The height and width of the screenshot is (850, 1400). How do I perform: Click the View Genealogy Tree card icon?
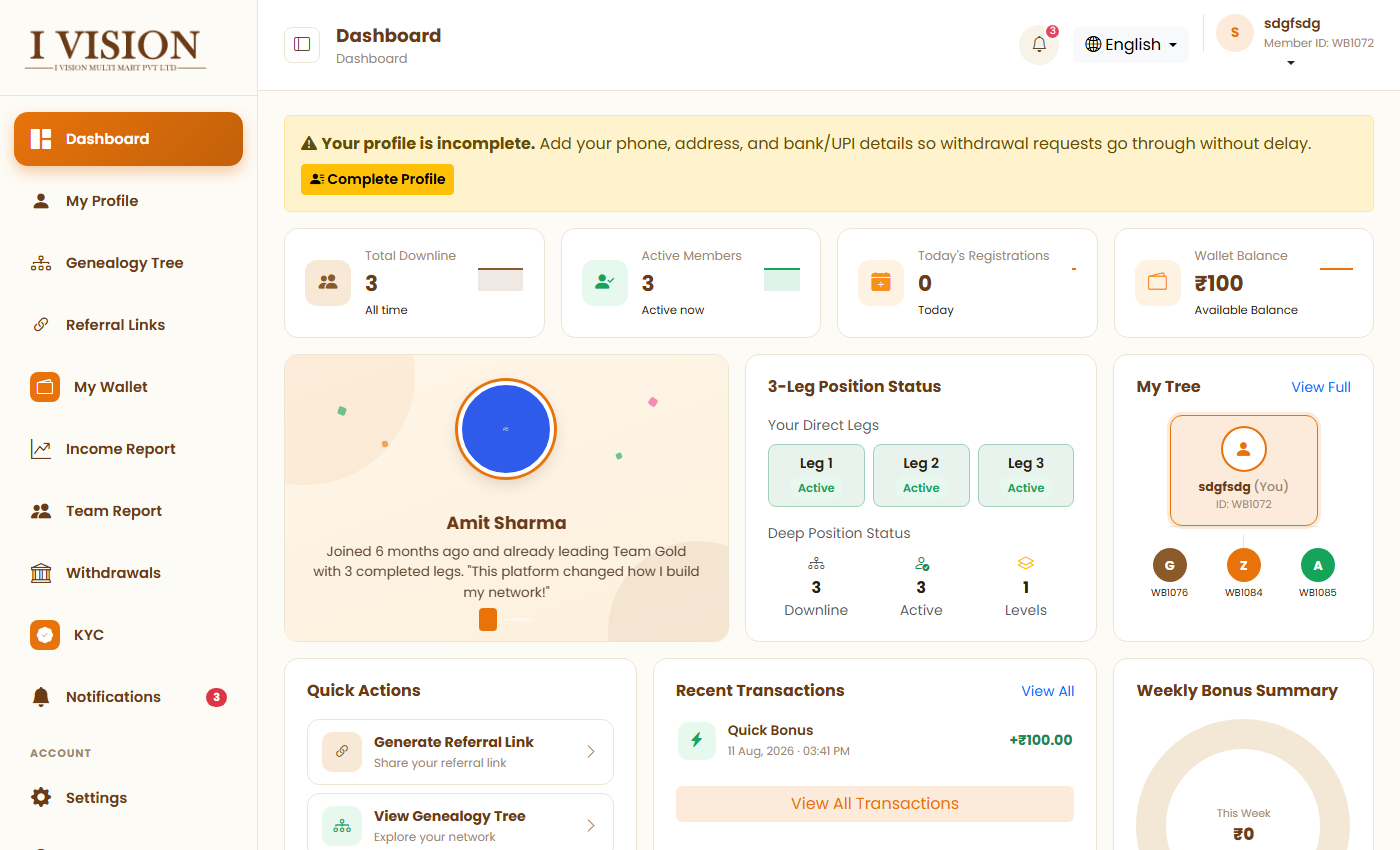pos(342,826)
